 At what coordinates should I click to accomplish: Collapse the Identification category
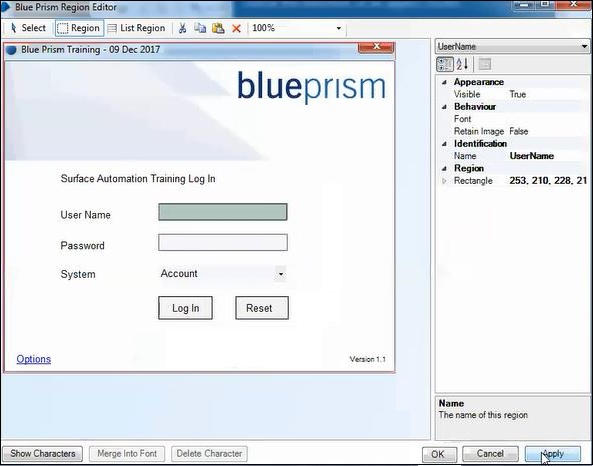click(444, 144)
